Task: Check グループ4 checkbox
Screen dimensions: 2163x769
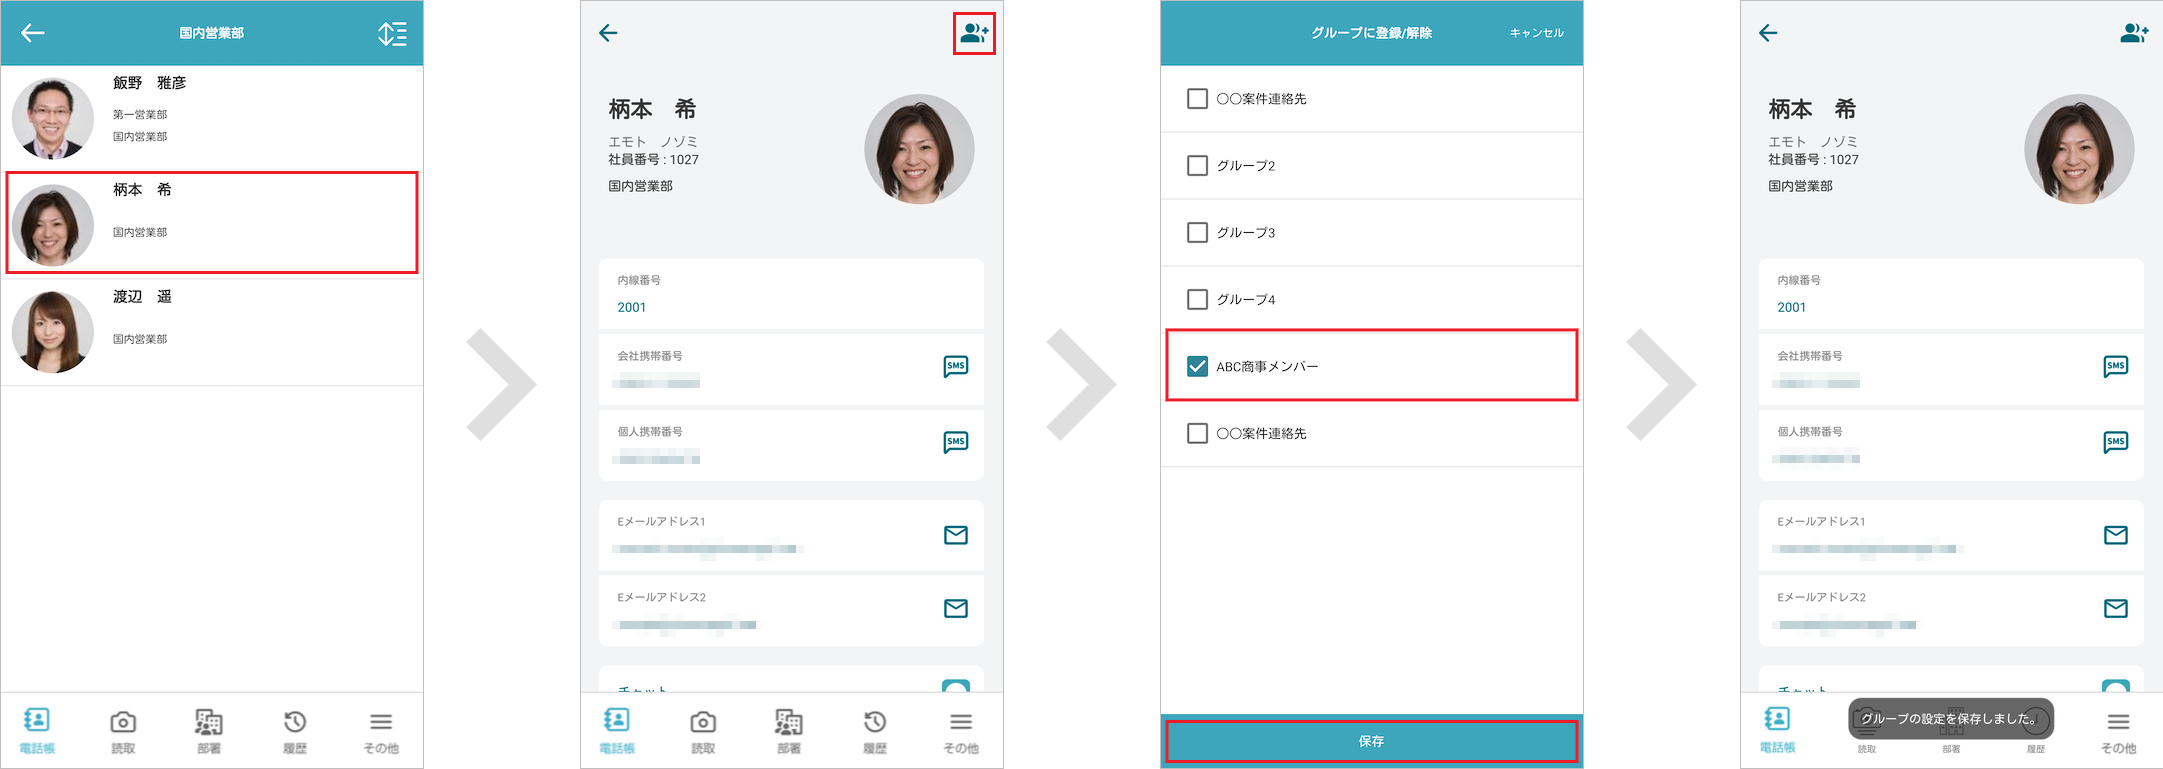Action: [1197, 299]
